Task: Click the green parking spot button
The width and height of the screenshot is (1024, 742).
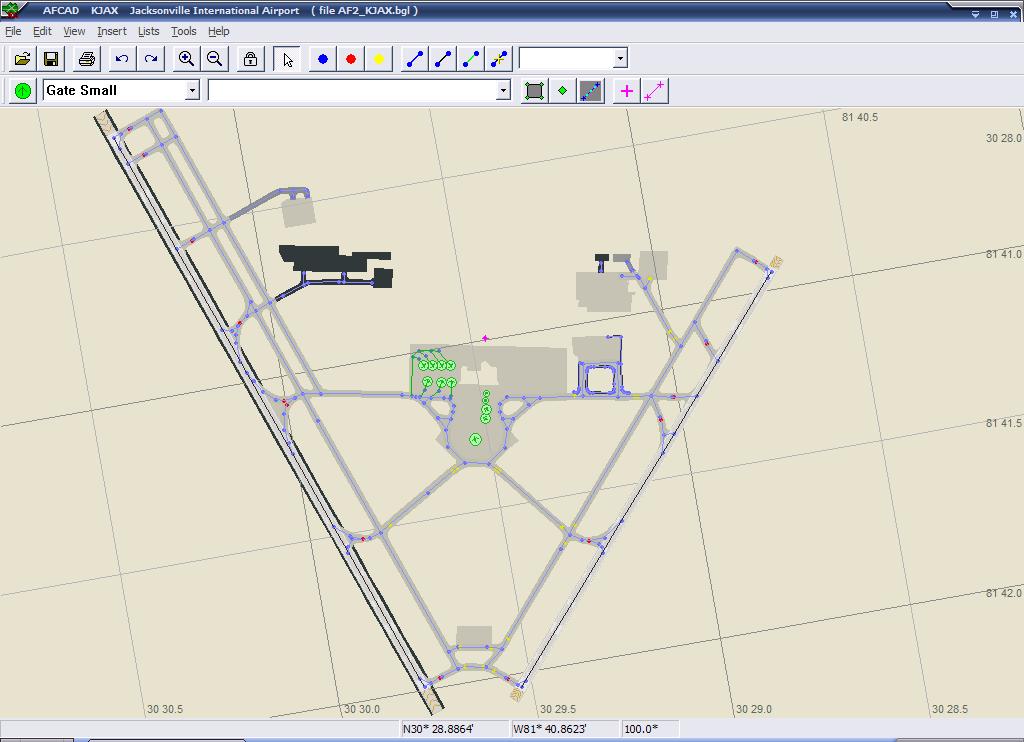Action: 22,91
